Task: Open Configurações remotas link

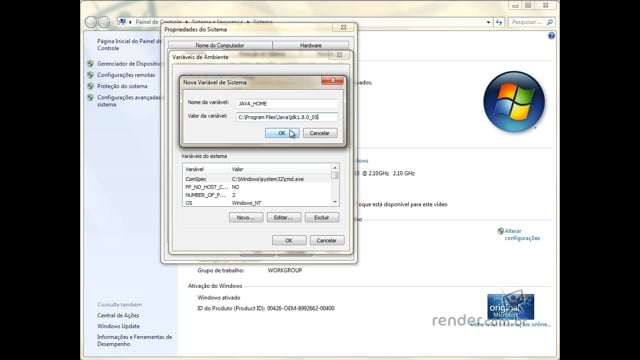Action: click(126, 75)
